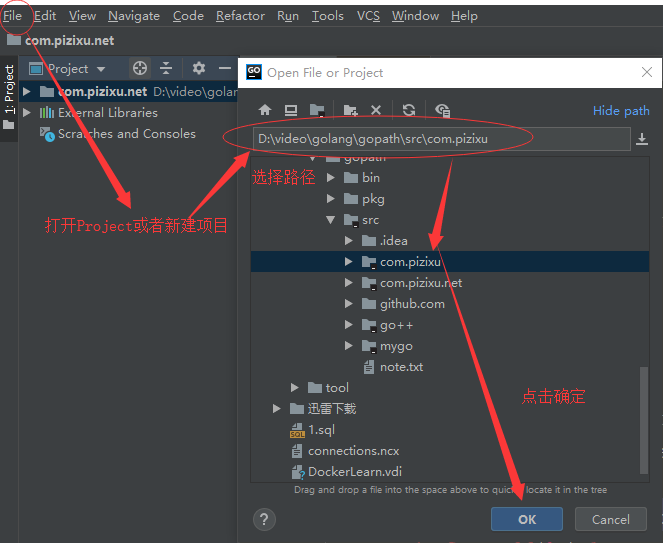Expand the go++ folder arrow

pos(348,324)
